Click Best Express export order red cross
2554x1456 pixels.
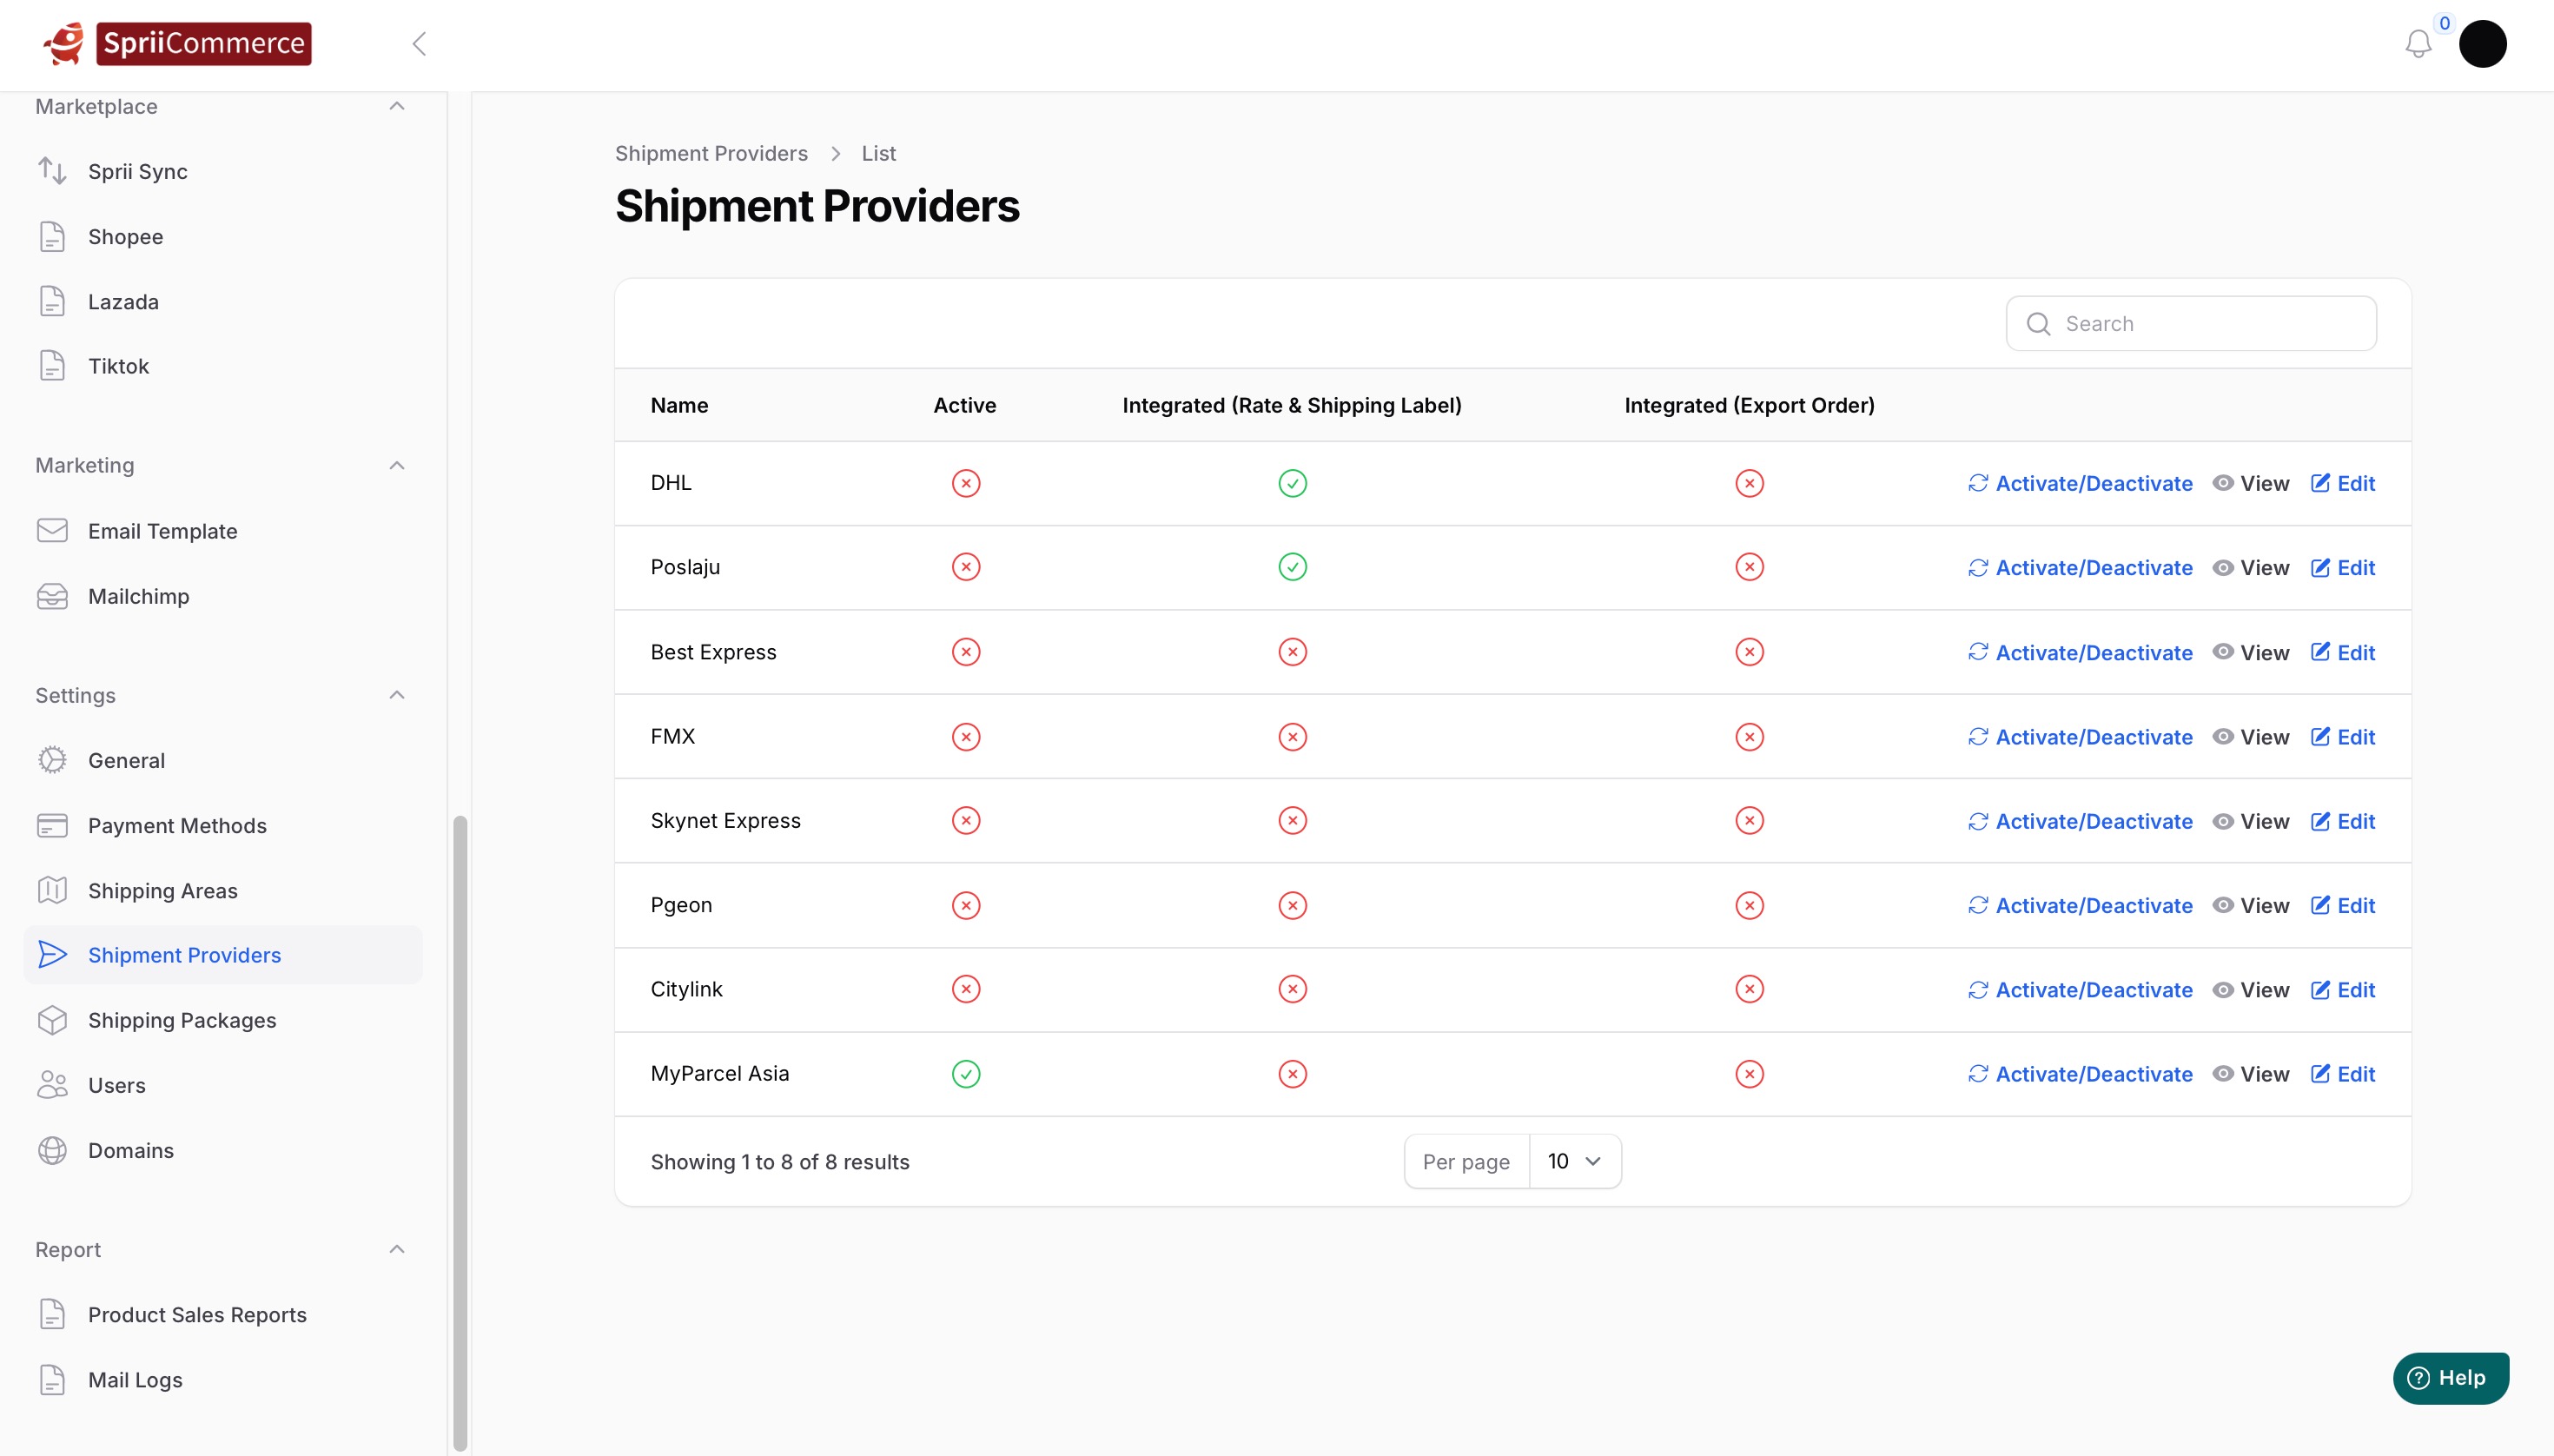(x=1749, y=652)
